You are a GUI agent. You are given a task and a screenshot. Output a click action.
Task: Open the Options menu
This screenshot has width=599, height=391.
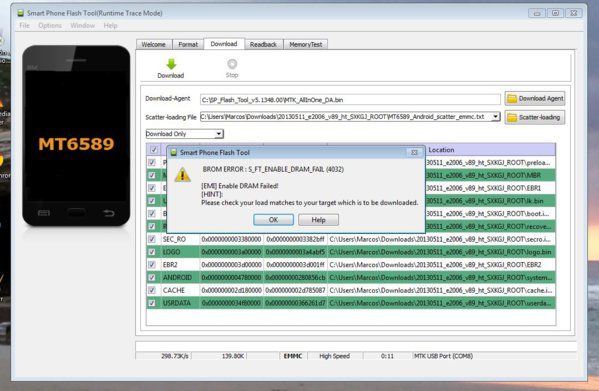[x=50, y=26]
